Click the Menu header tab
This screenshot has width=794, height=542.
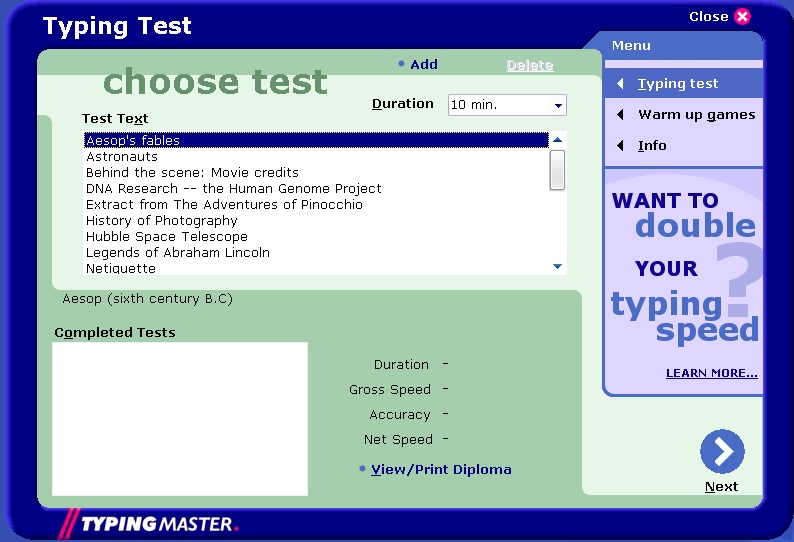(x=679, y=46)
